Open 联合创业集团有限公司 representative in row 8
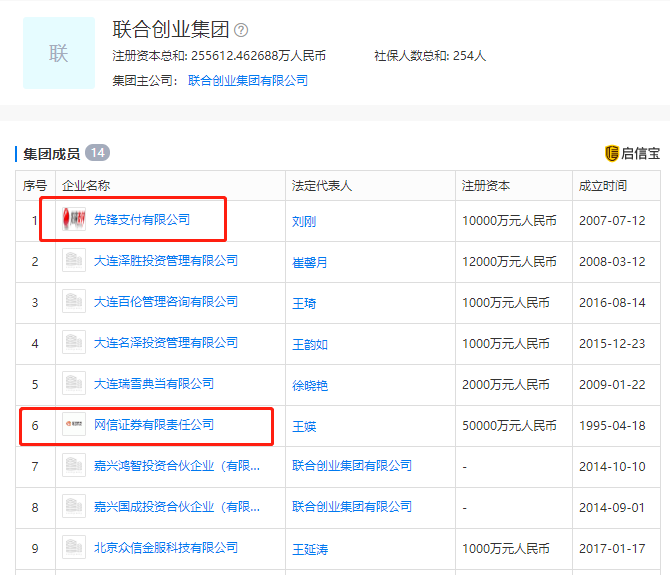The image size is (670, 575). point(352,507)
